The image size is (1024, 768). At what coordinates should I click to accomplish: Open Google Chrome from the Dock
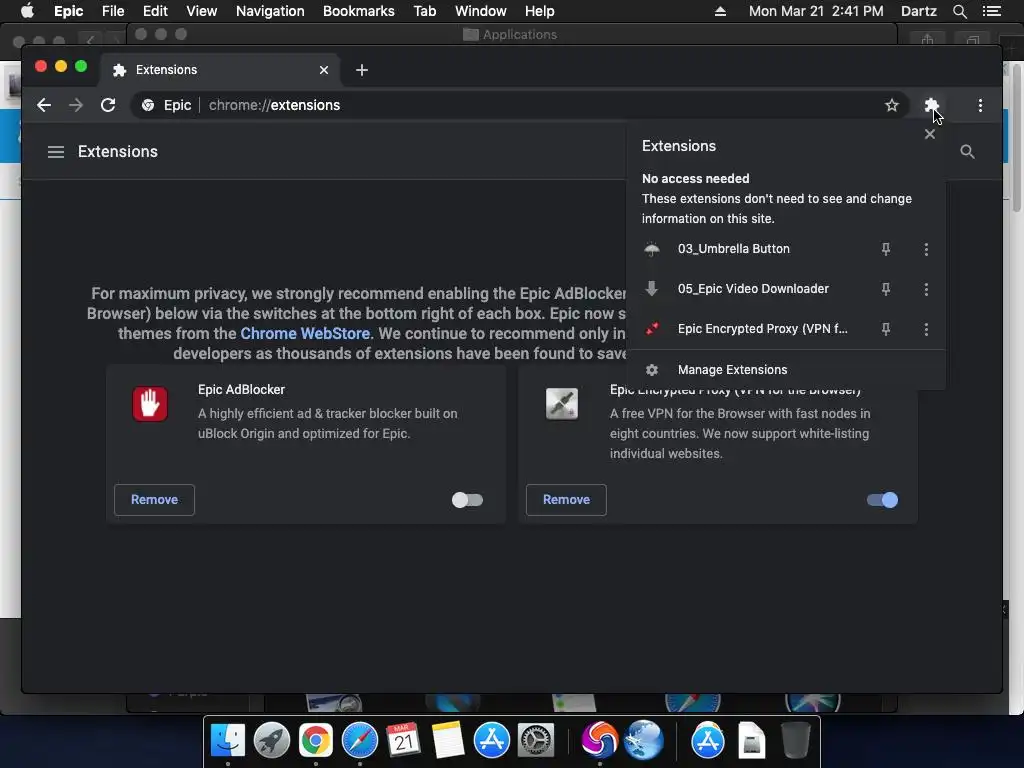[315, 741]
